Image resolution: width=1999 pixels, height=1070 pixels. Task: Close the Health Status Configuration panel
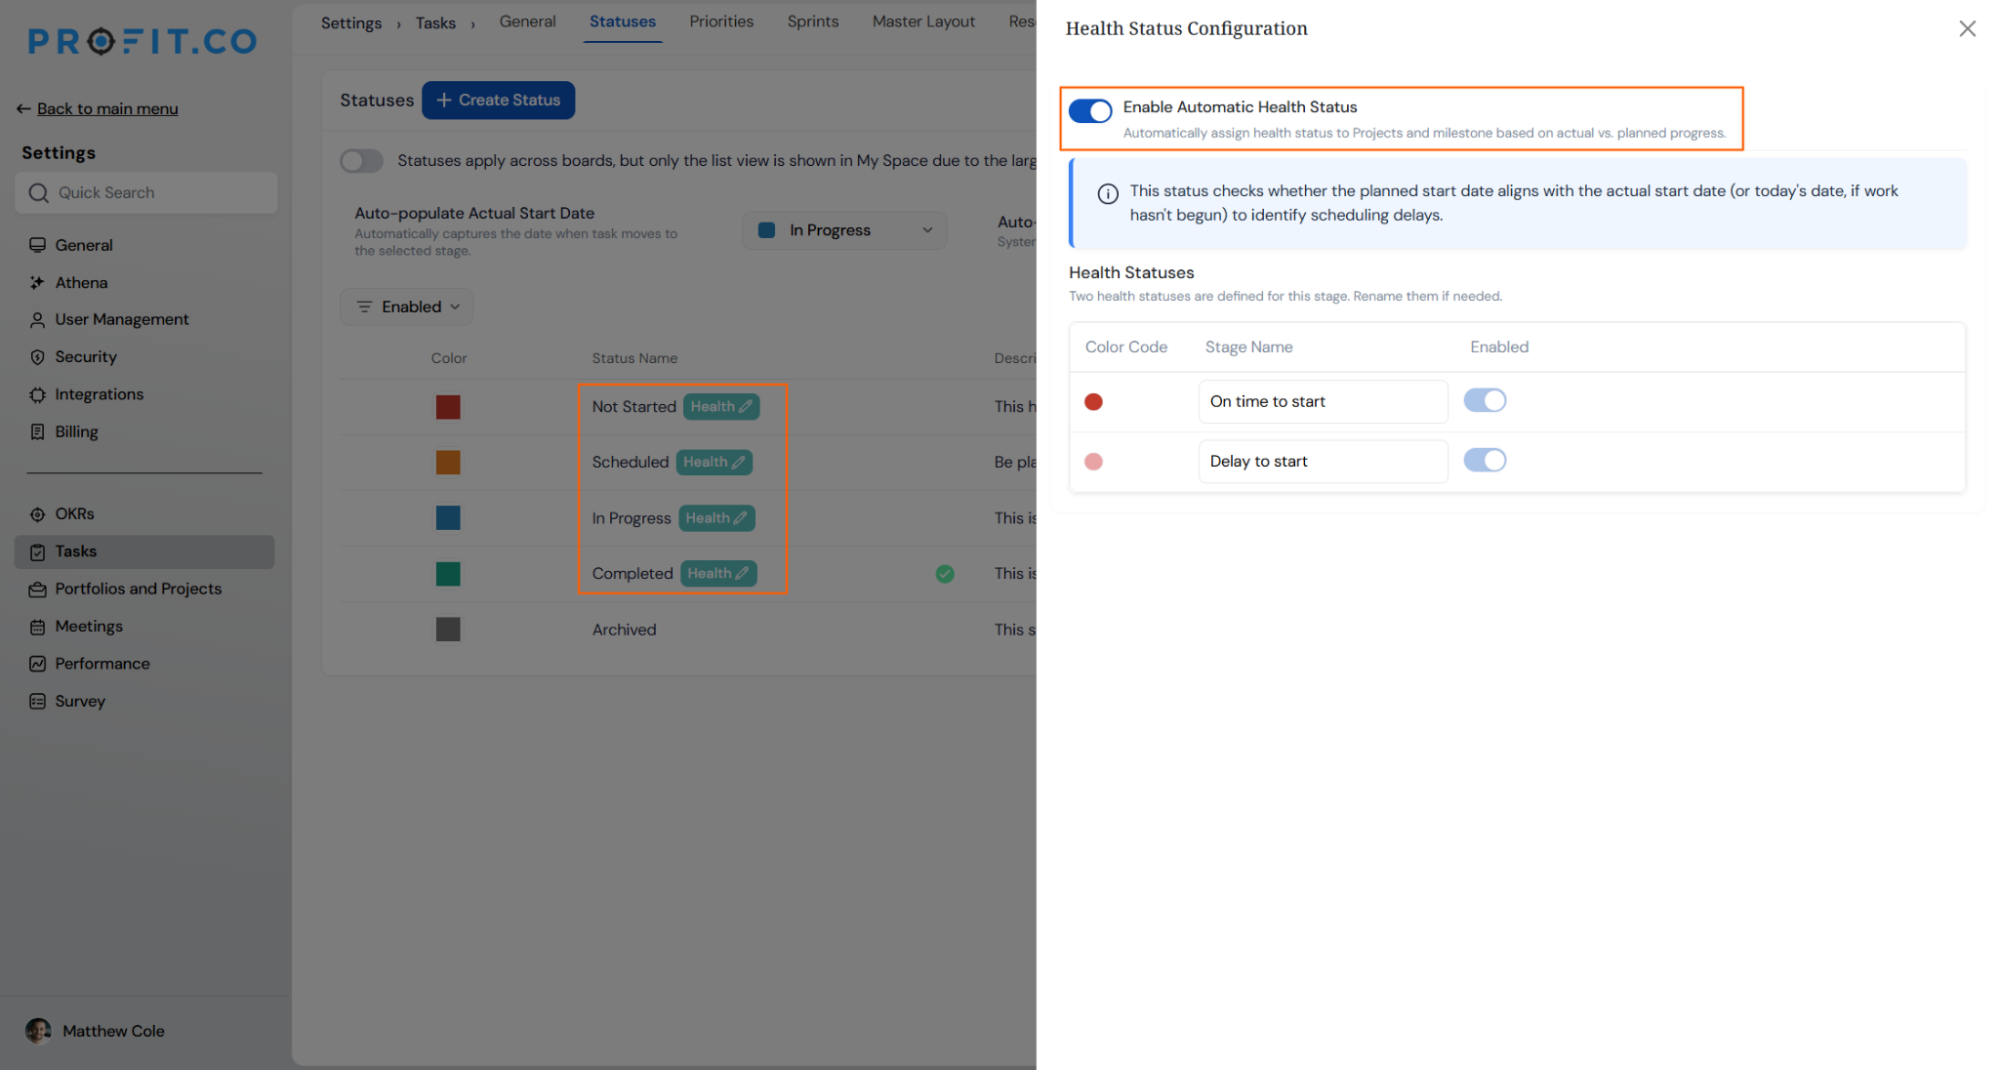[1966, 29]
